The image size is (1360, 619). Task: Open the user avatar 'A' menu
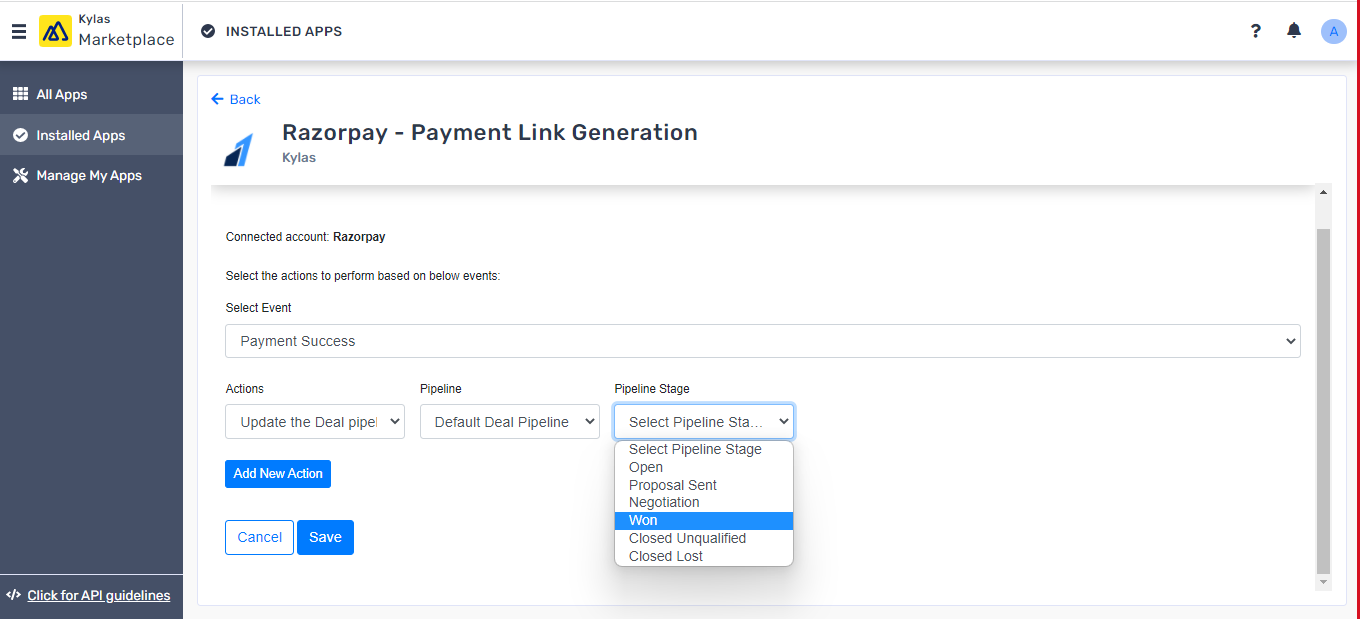pos(1334,31)
